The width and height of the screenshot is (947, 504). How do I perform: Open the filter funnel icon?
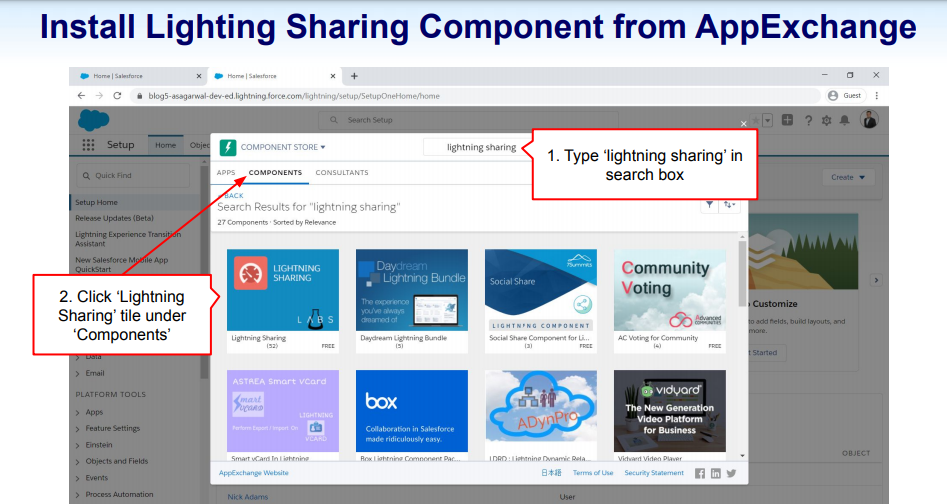pos(710,205)
